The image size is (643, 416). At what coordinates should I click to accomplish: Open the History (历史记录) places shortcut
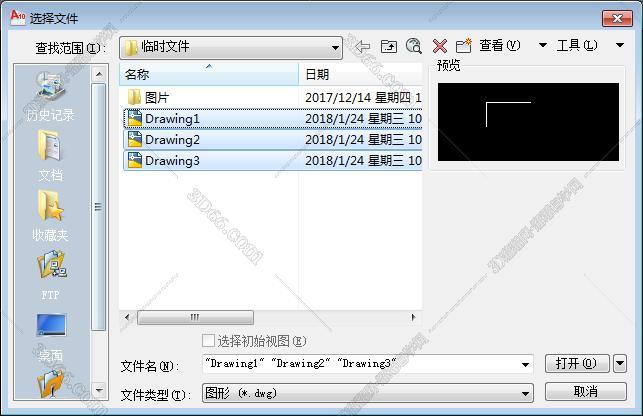pos(51,96)
